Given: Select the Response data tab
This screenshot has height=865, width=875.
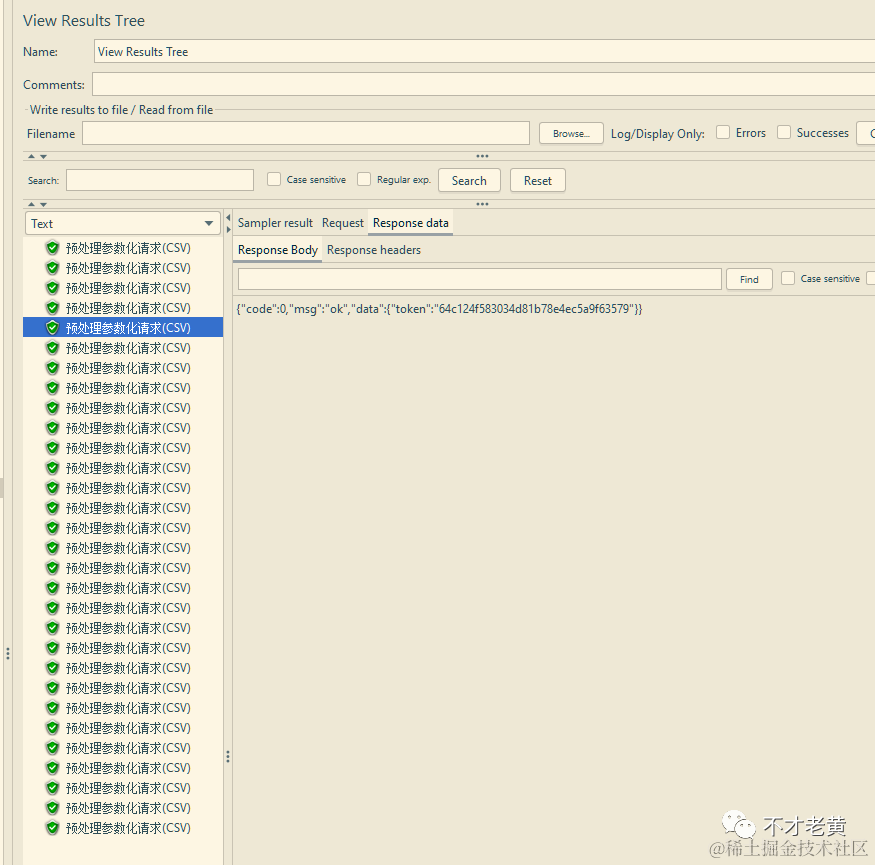Looking at the screenshot, I should (410, 223).
